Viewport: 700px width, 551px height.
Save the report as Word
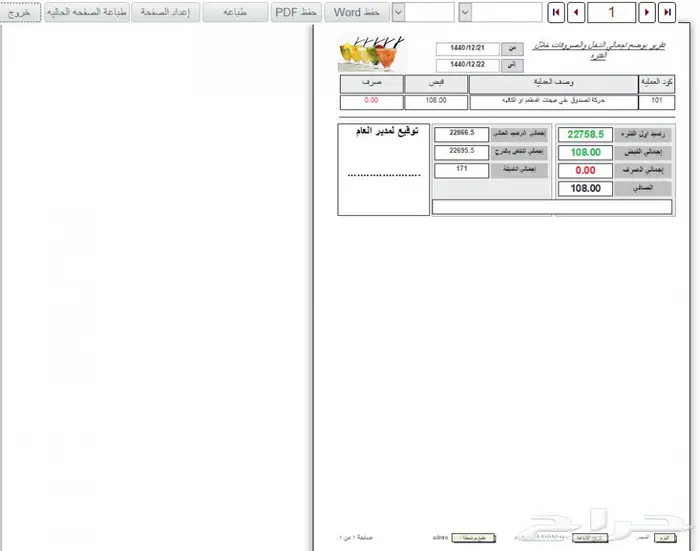pos(355,12)
